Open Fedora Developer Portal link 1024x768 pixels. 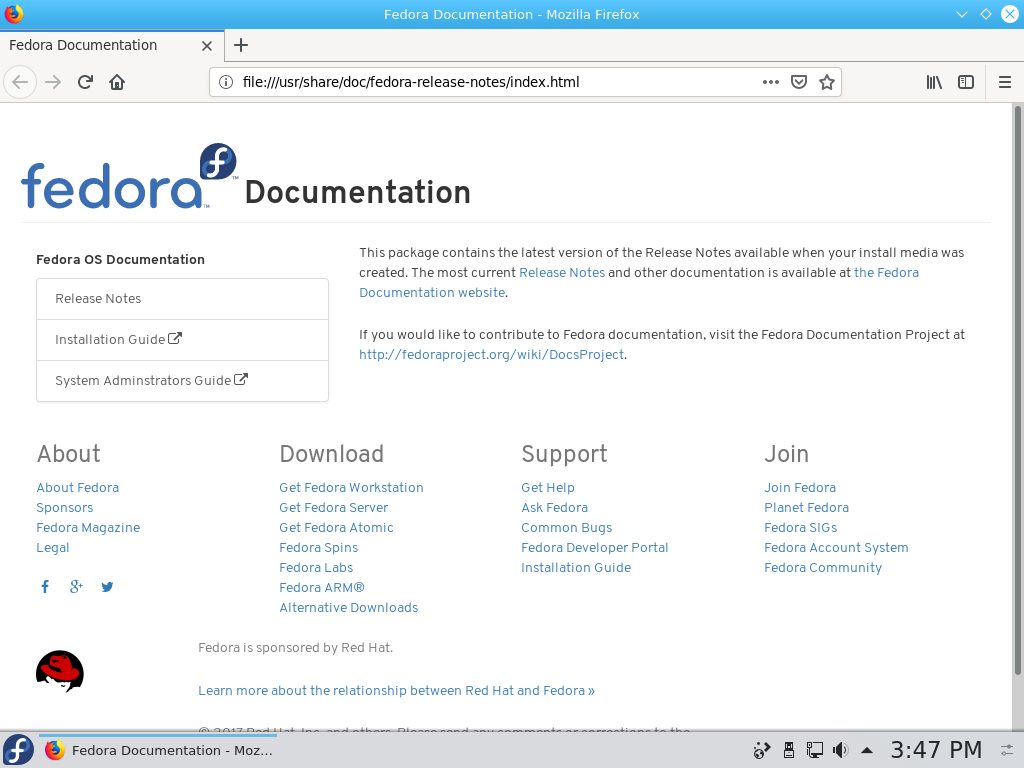point(595,548)
